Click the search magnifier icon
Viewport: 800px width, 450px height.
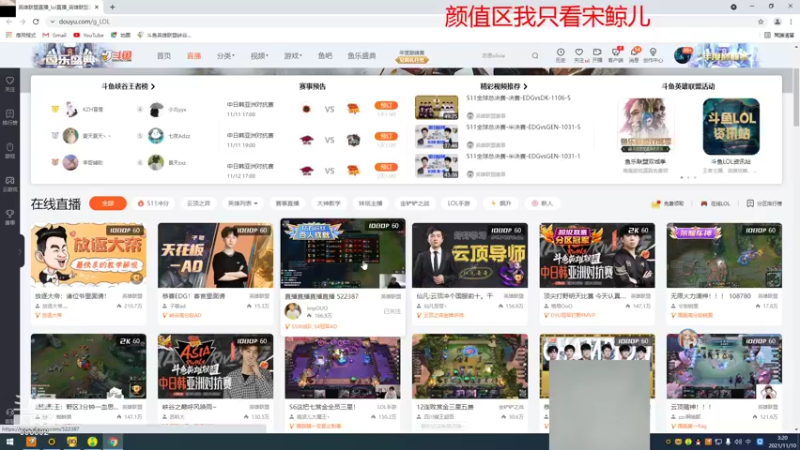click(x=535, y=56)
